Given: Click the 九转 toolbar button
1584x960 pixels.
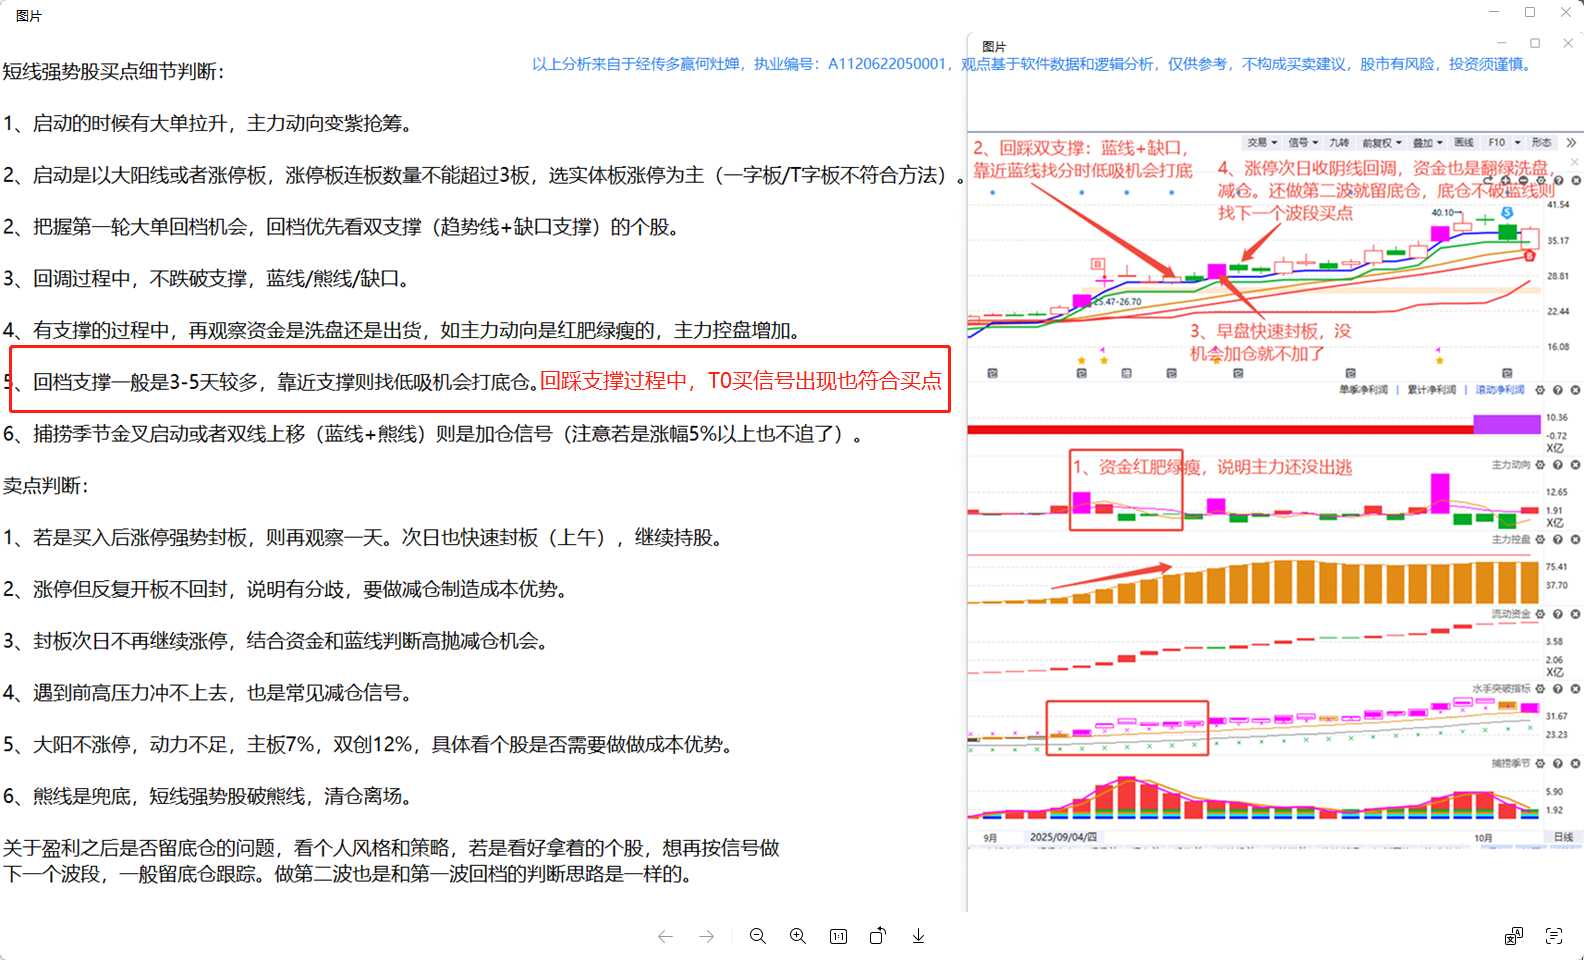Looking at the screenshot, I should click(1339, 143).
